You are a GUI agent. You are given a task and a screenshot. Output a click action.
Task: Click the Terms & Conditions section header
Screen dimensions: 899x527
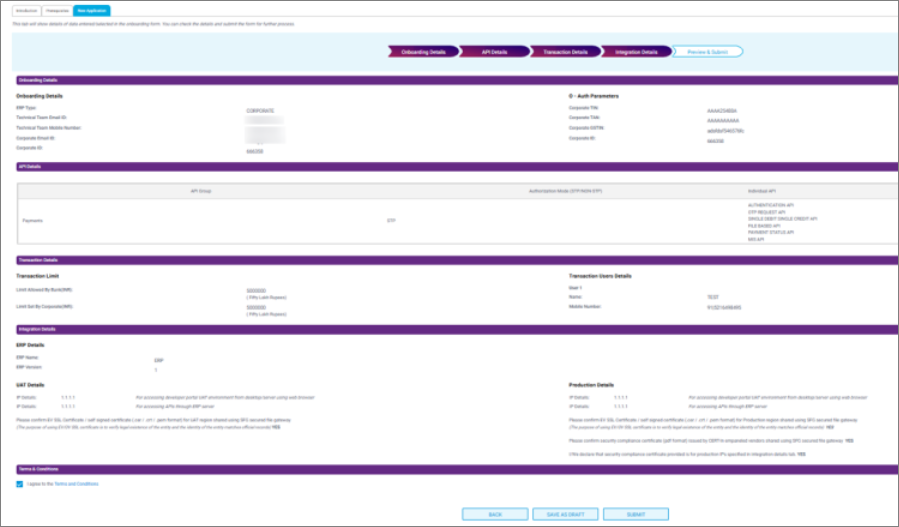38,468
